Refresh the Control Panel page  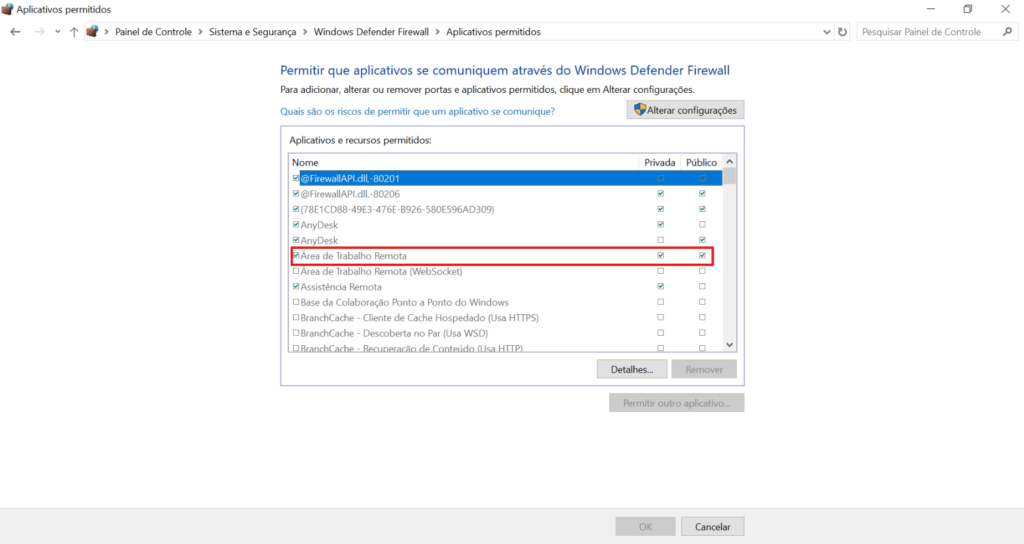click(x=842, y=31)
